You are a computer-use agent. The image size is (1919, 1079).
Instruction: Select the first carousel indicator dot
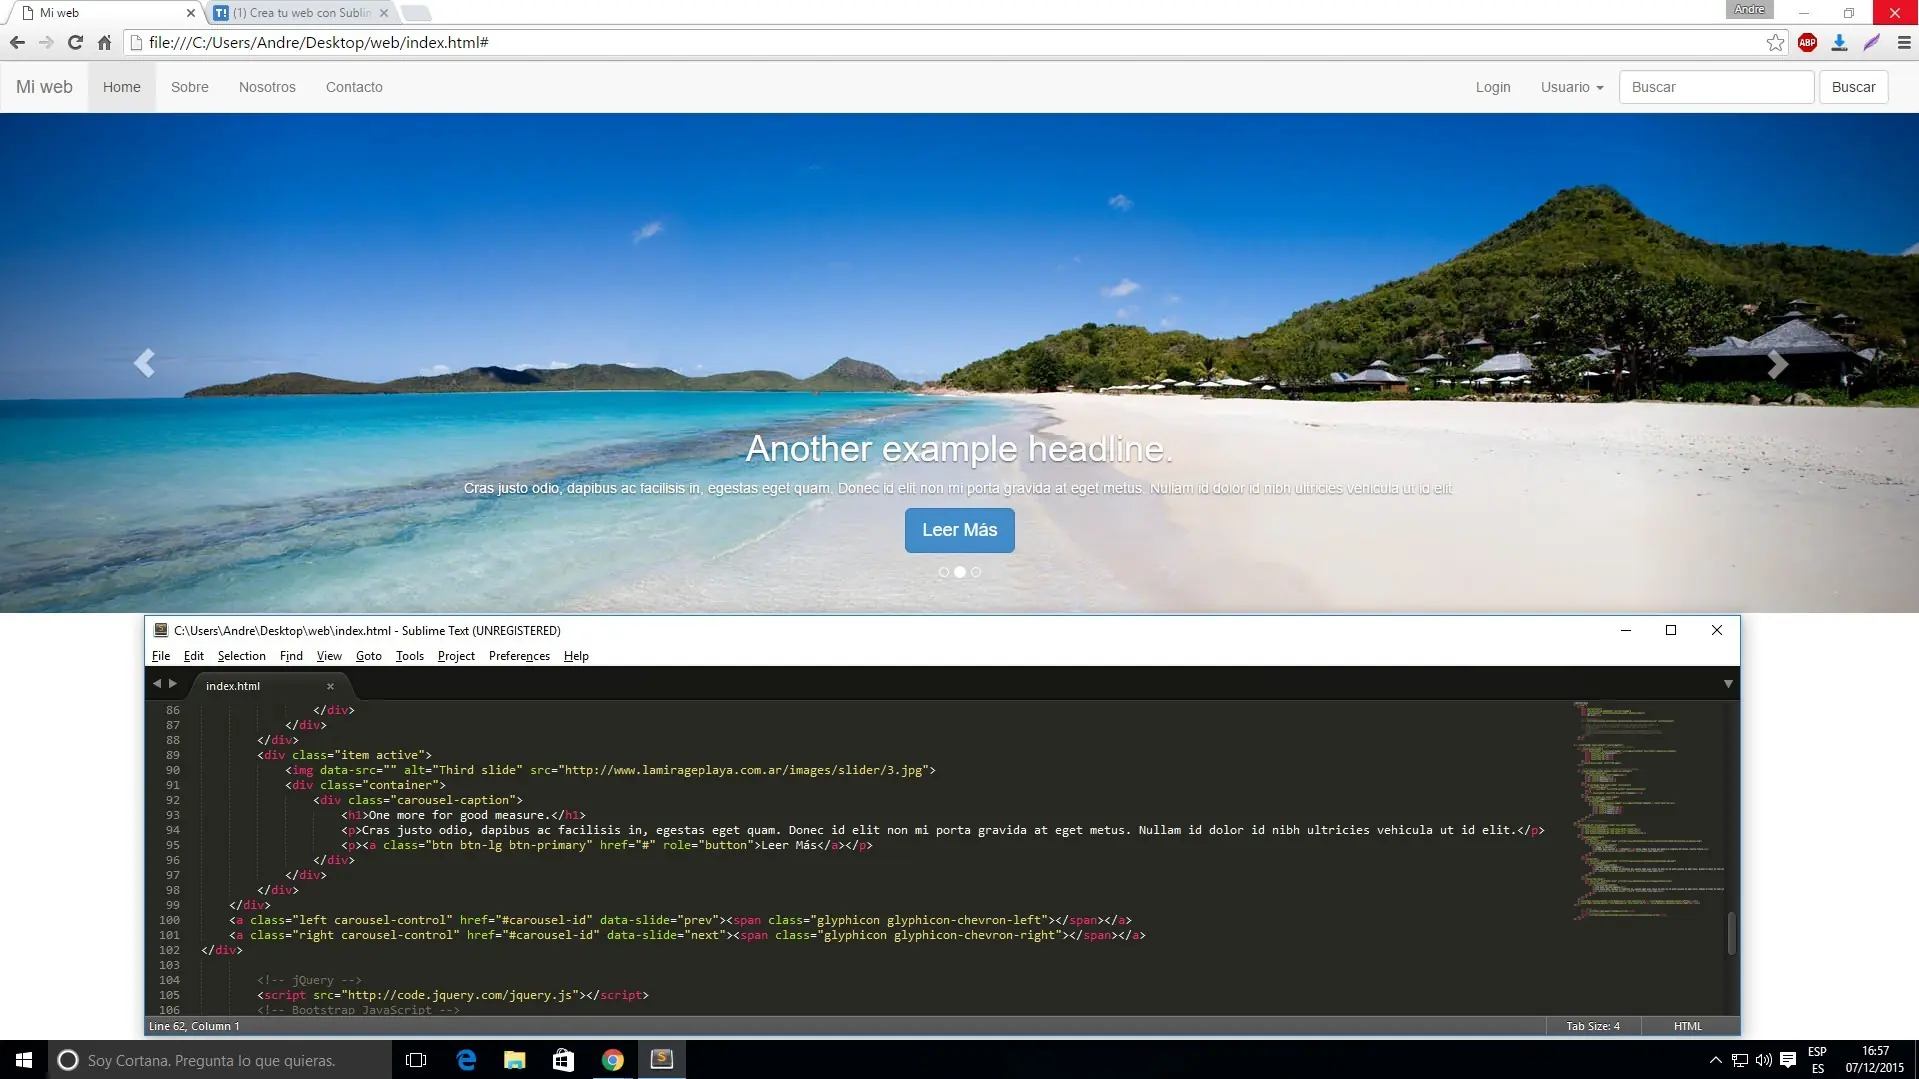coord(944,572)
